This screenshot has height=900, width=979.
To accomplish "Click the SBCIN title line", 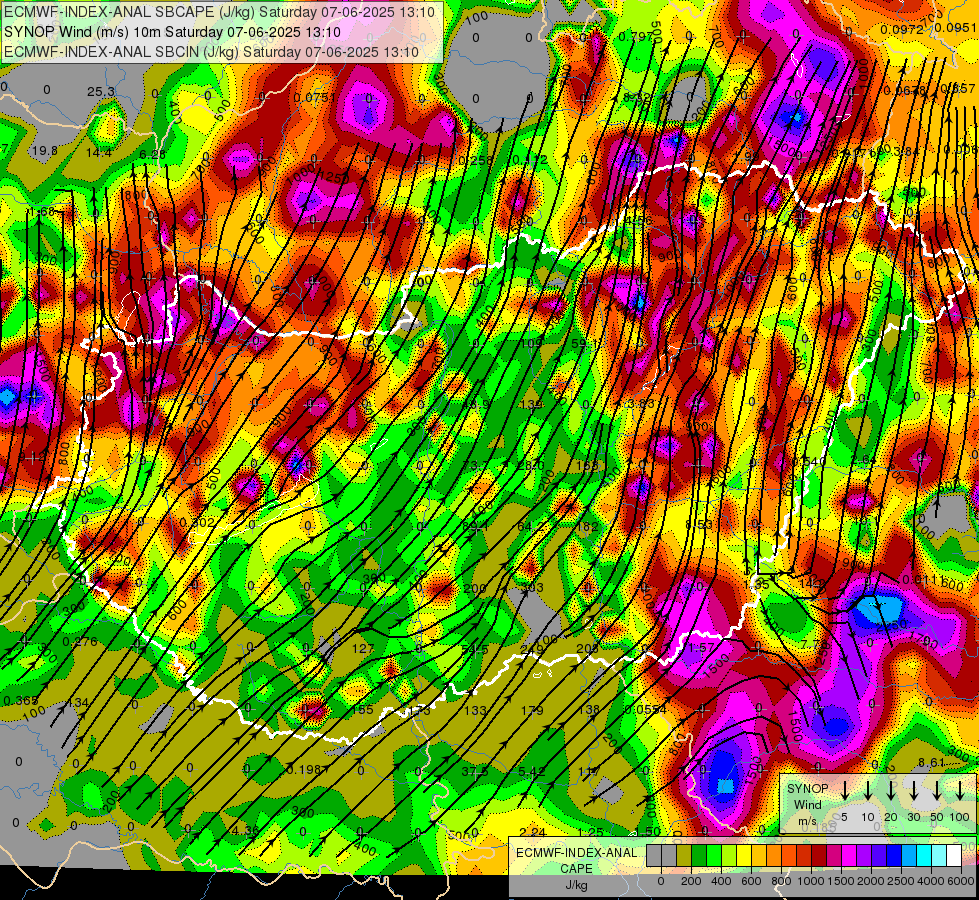I will (x=211, y=52).
